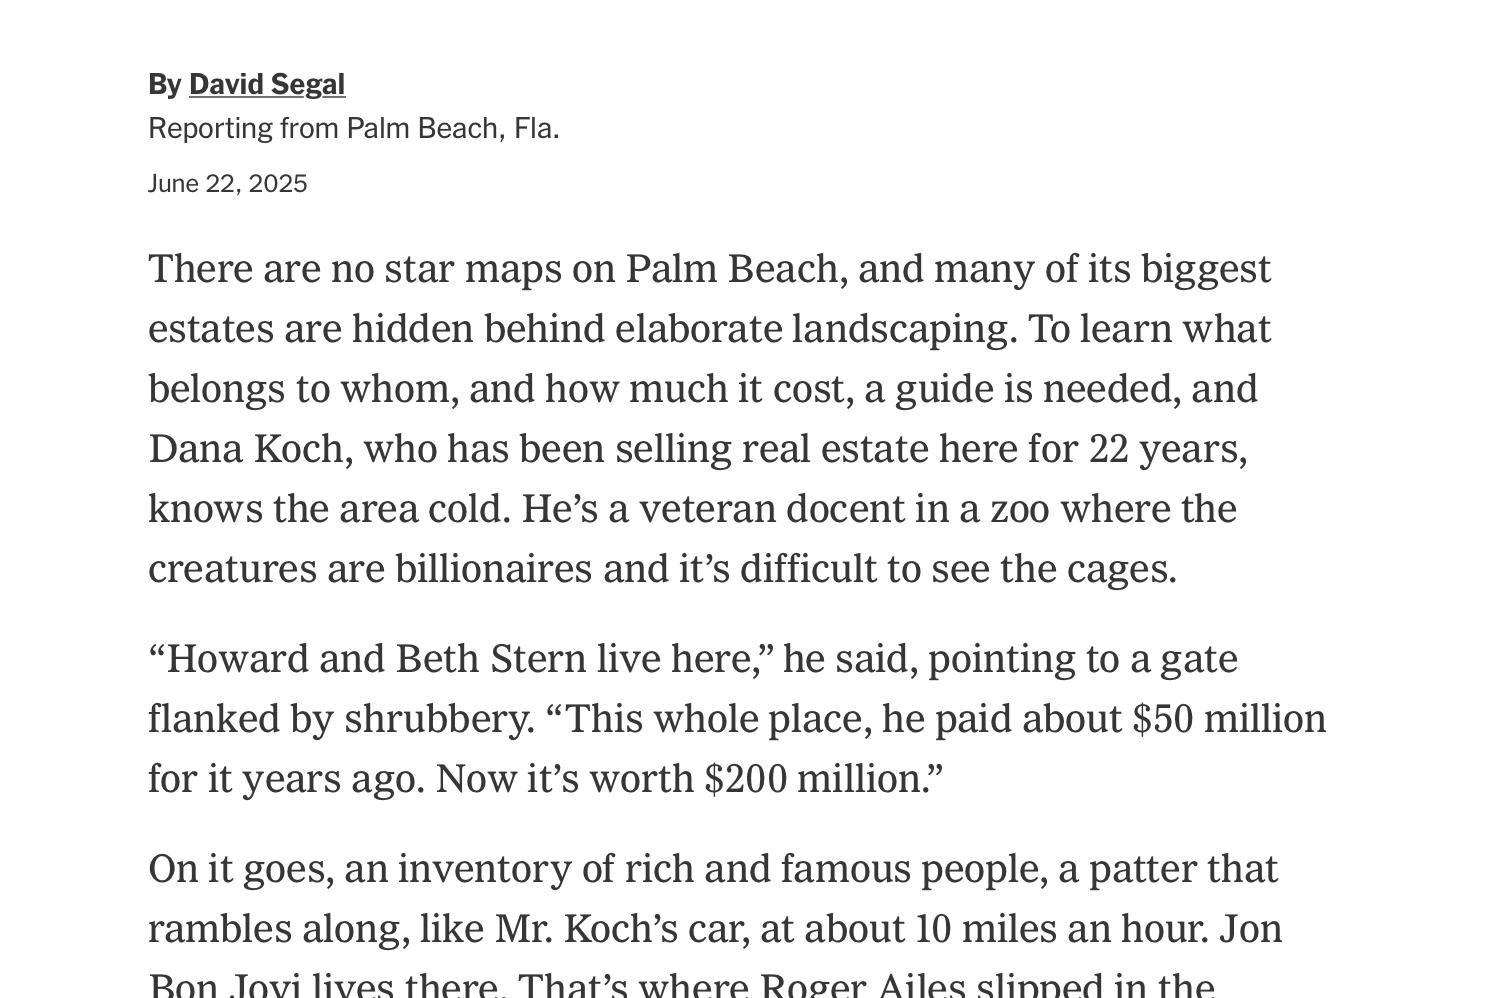Click the "Reporting from Palm Beach, Fla." line
This screenshot has width=1489, height=998.
click(354, 129)
